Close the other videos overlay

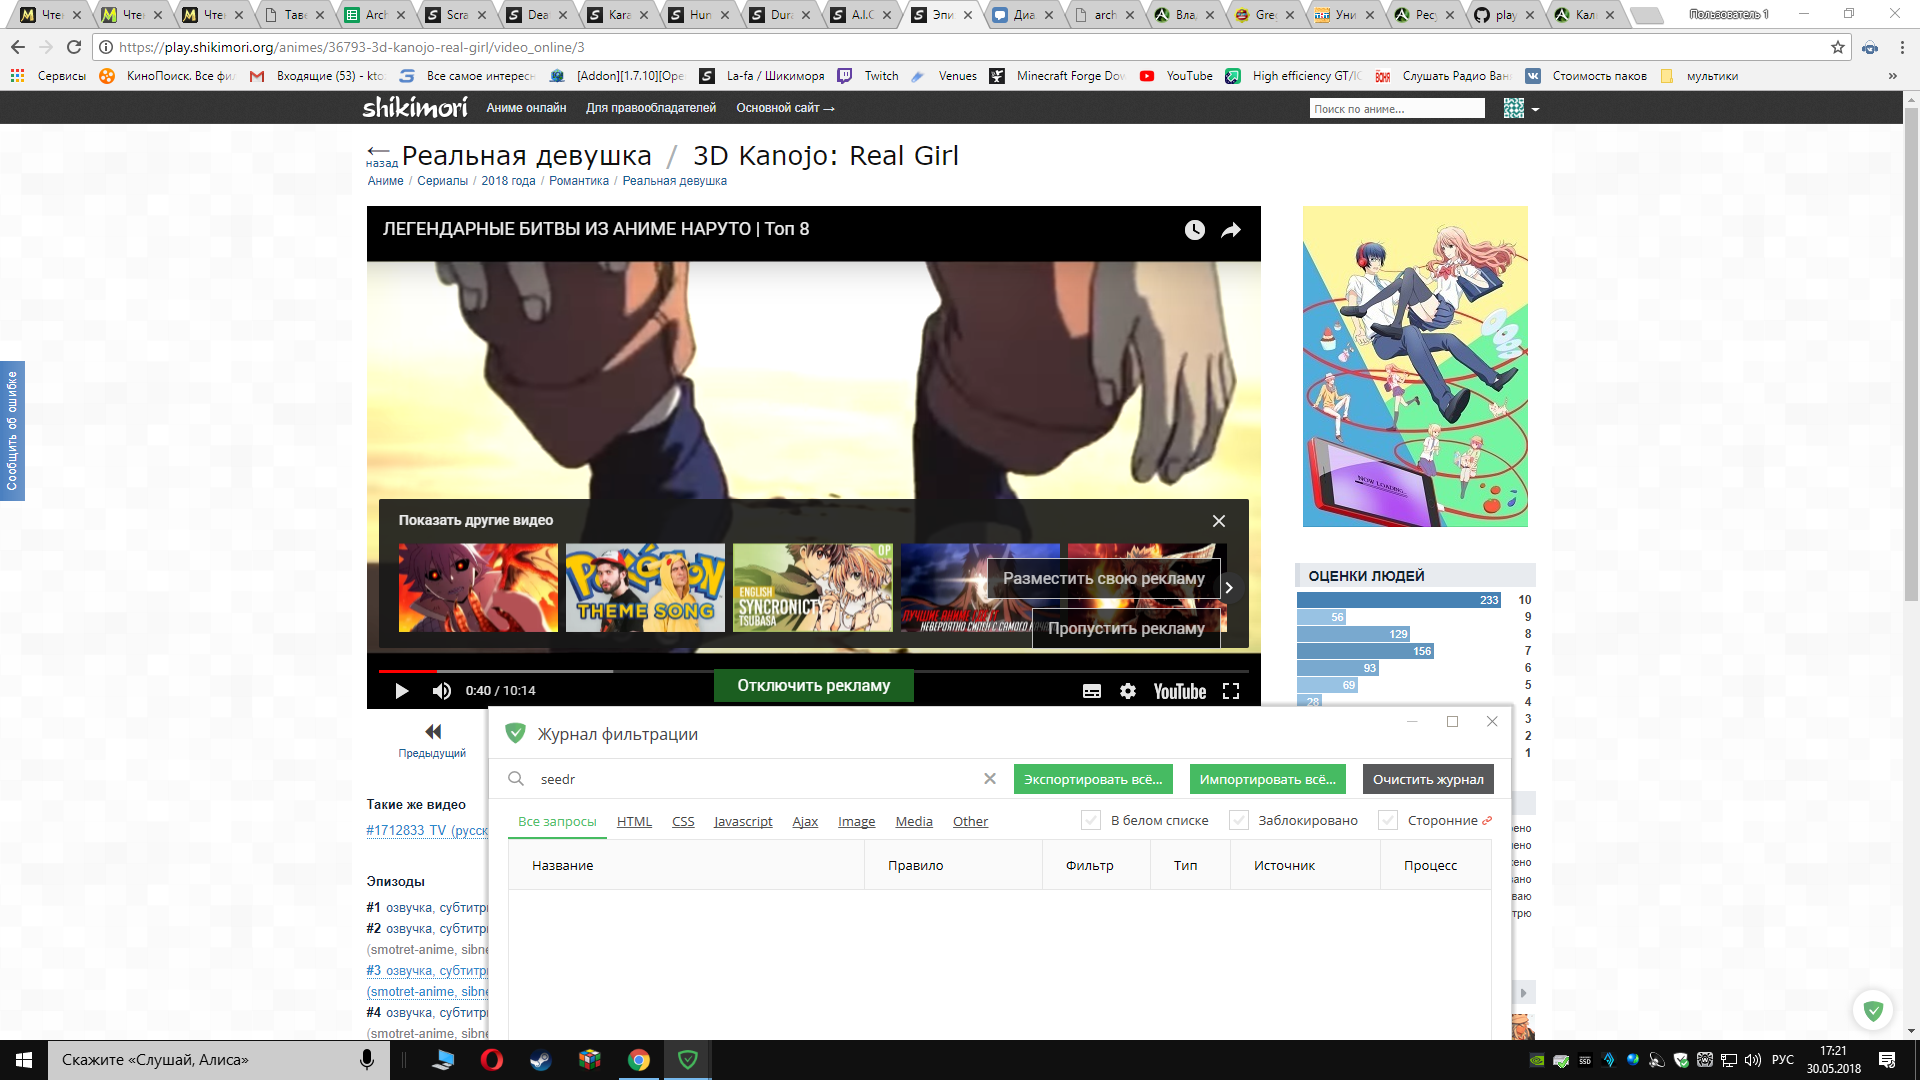(1219, 521)
